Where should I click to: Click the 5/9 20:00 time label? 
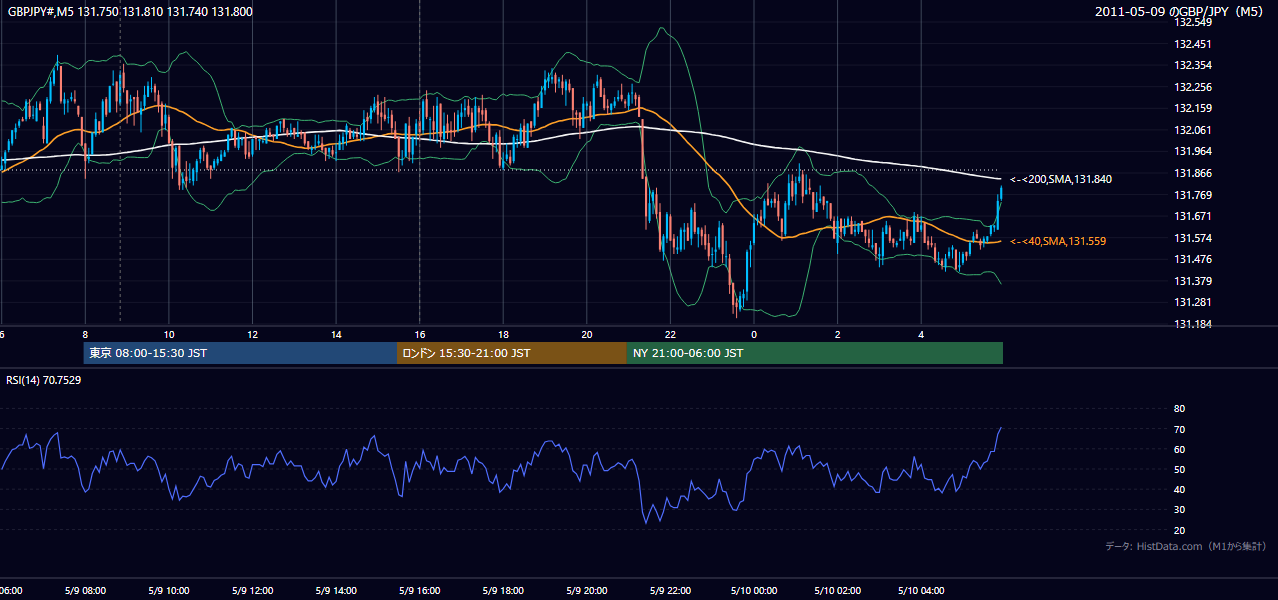coord(587,591)
